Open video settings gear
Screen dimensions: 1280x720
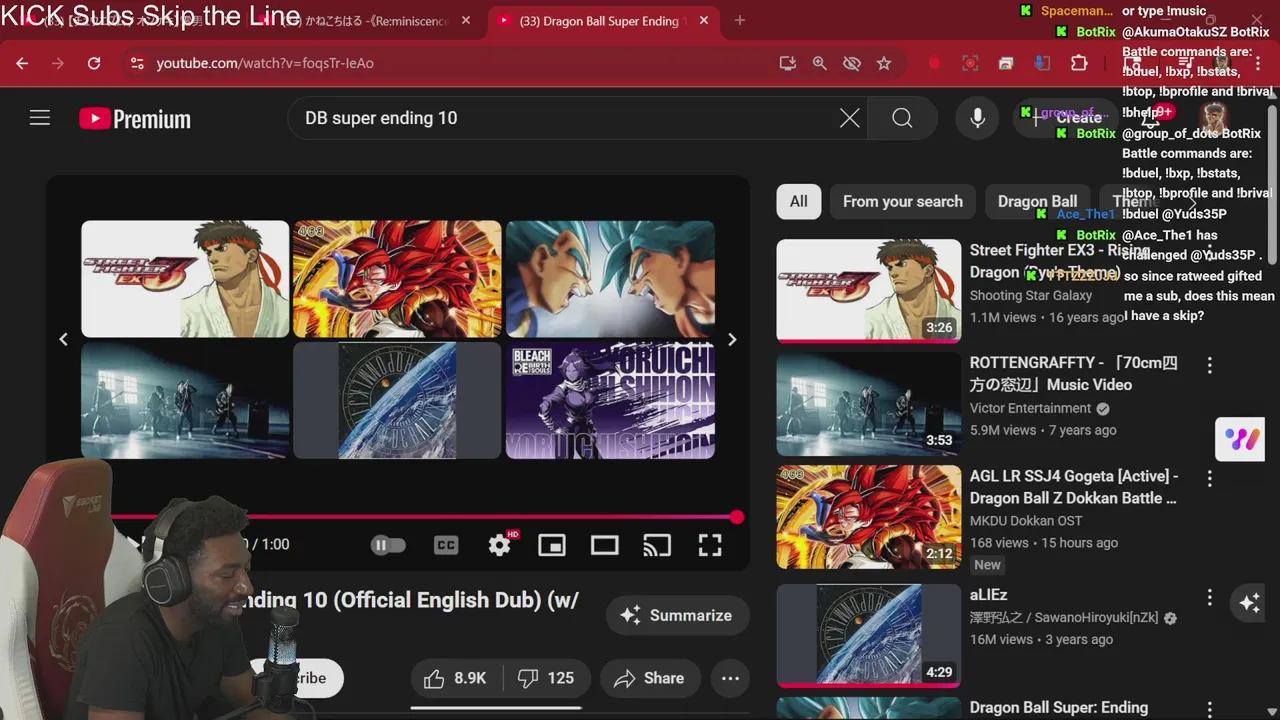point(499,545)
